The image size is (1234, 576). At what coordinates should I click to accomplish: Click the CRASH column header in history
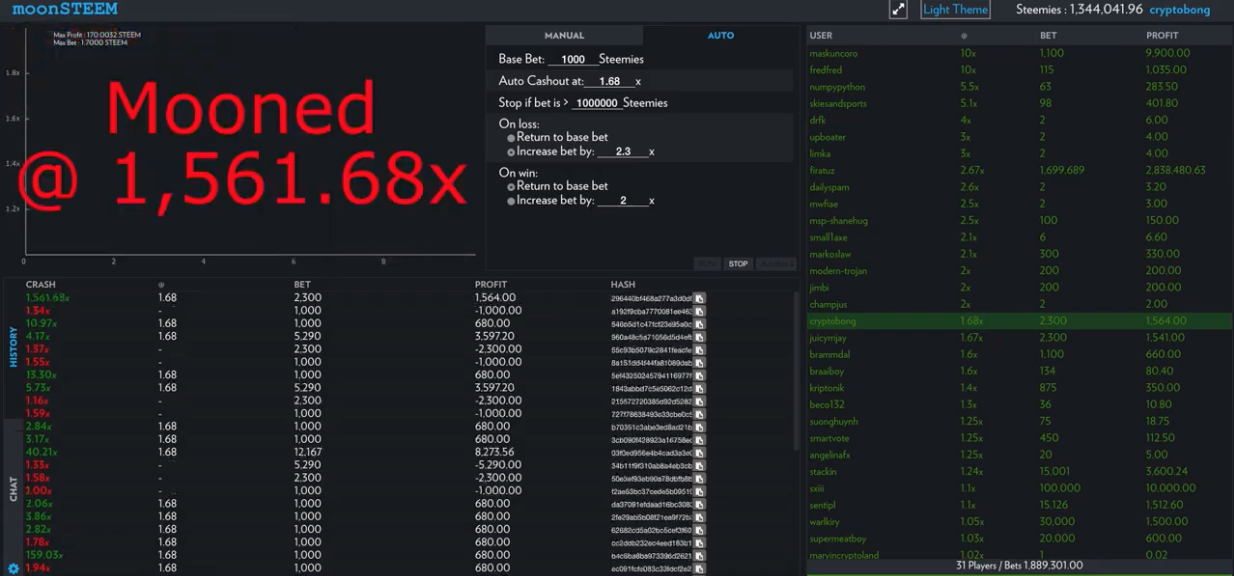[x=41, y=285]
